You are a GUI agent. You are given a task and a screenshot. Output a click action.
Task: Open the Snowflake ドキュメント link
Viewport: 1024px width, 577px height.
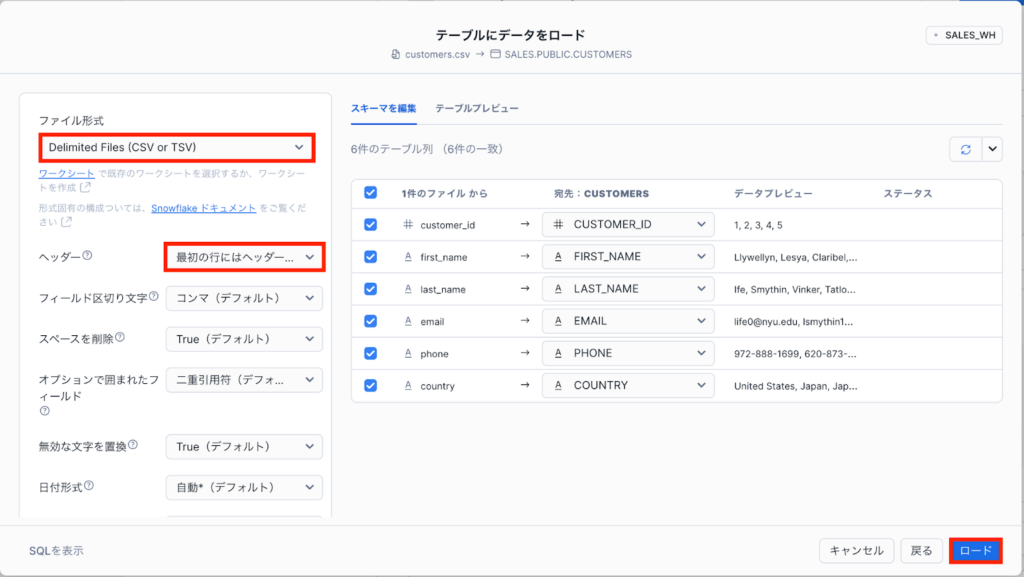pyautogui.click(x=197, y=208)
